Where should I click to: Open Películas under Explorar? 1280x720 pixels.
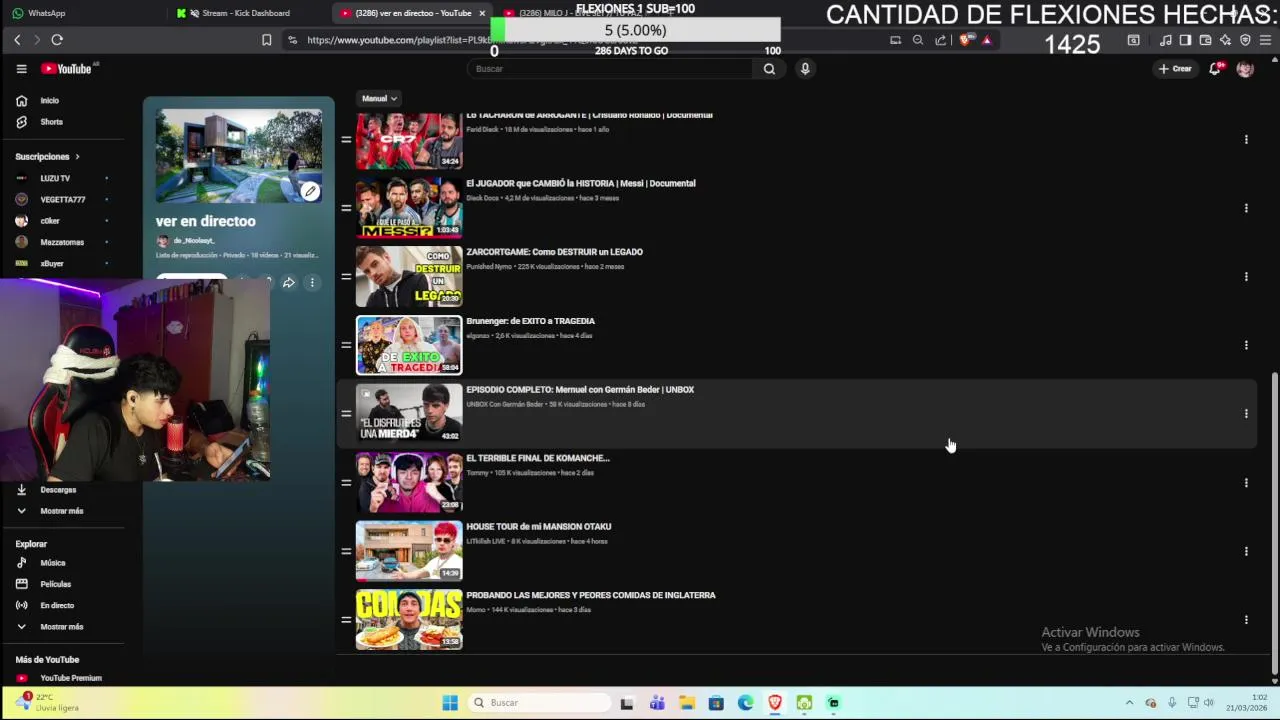55,584
